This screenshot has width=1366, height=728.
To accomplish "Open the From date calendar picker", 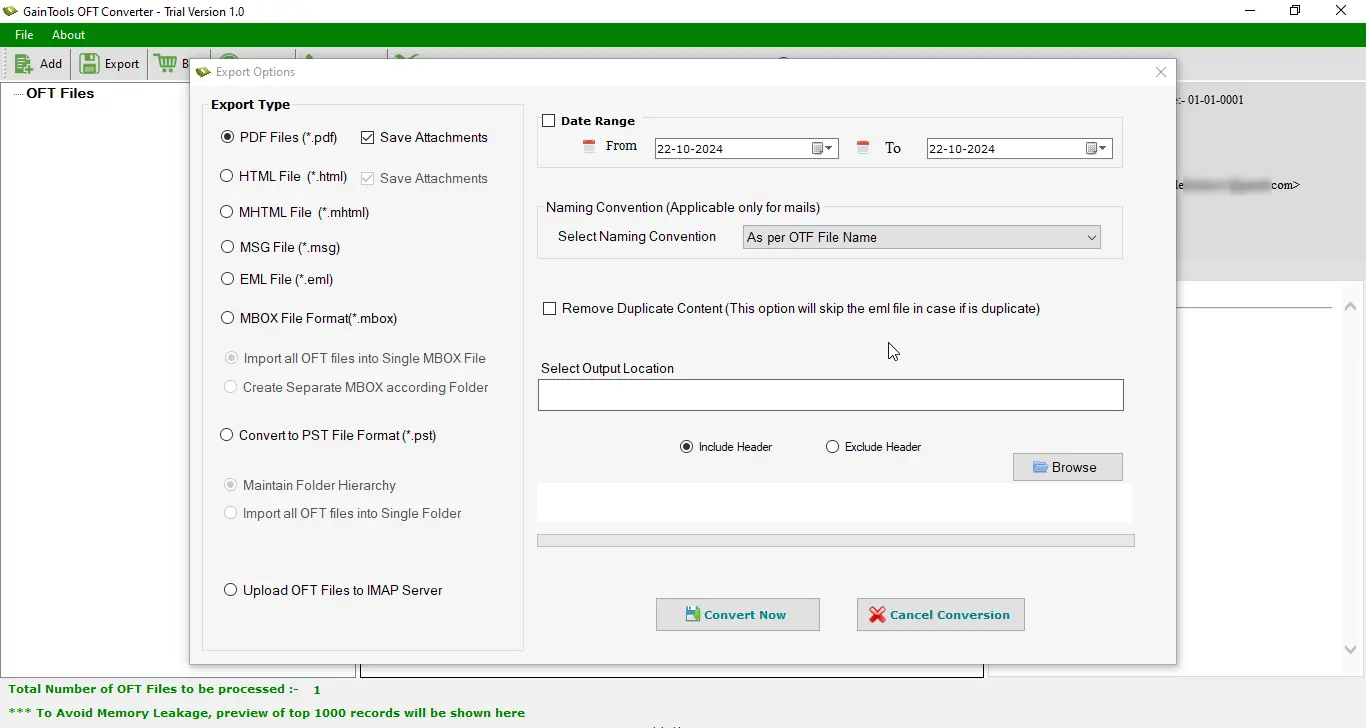I will pos(822,149).
